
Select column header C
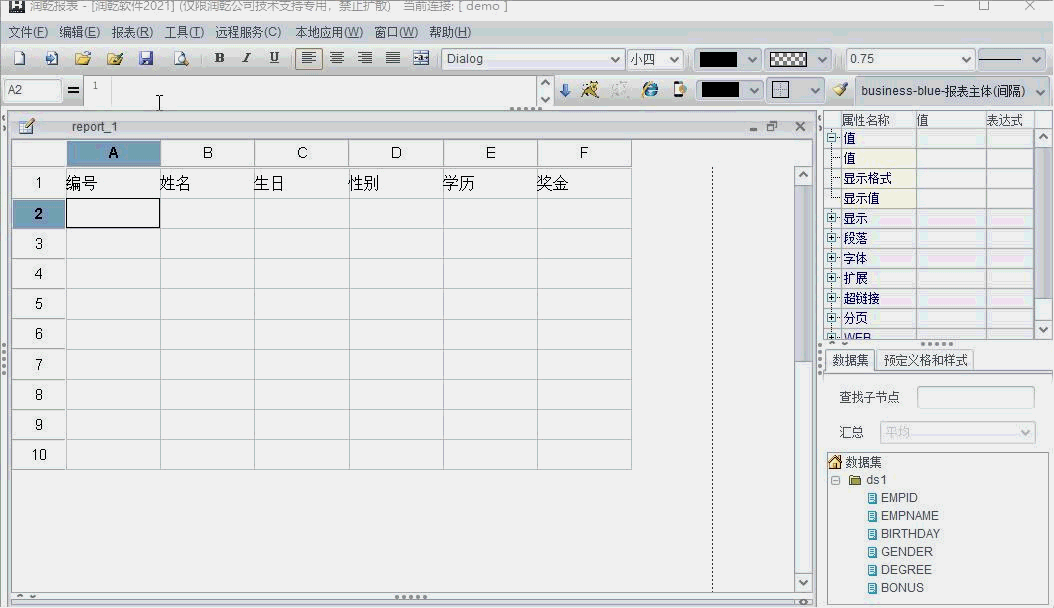(x=302, y=153)
